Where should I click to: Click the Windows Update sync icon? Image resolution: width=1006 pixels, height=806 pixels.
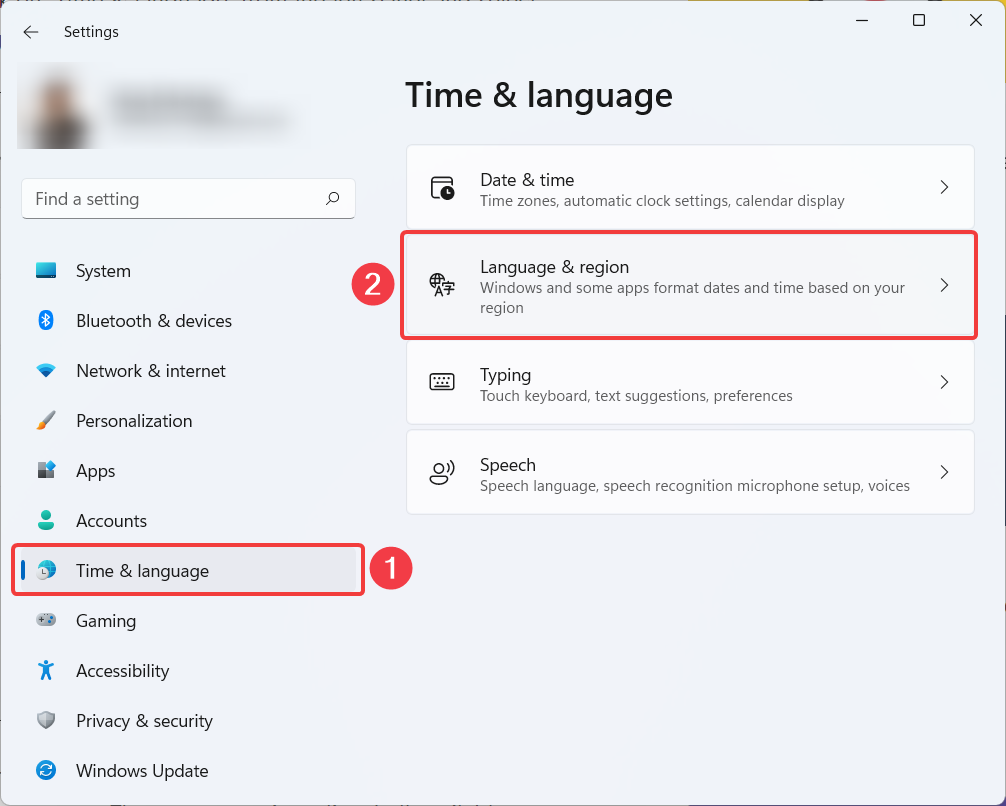[46, 770]
